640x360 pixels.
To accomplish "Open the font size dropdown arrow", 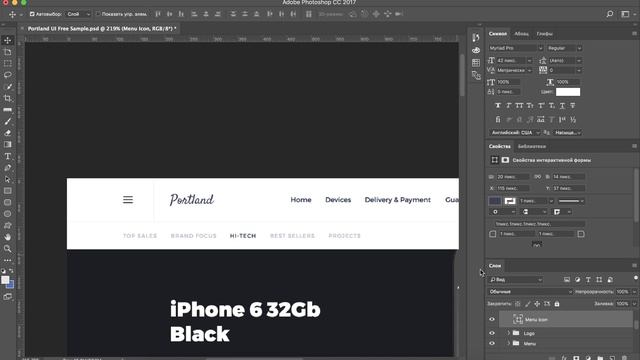I will 529,60.
